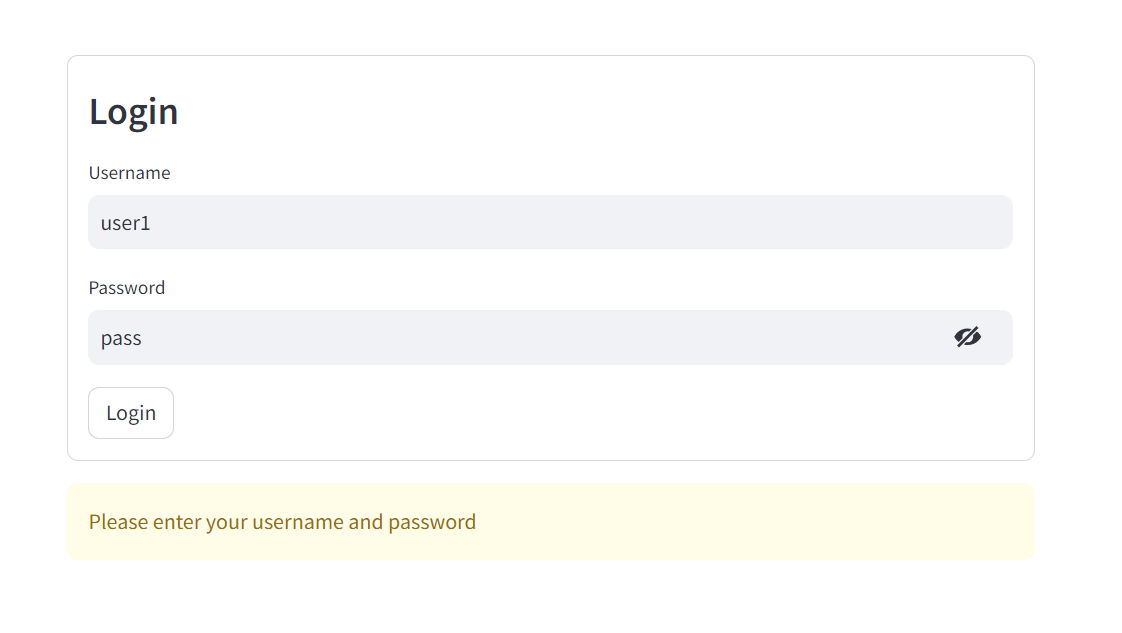
Task: Focus the Username input field
Action: pos(550,222)
